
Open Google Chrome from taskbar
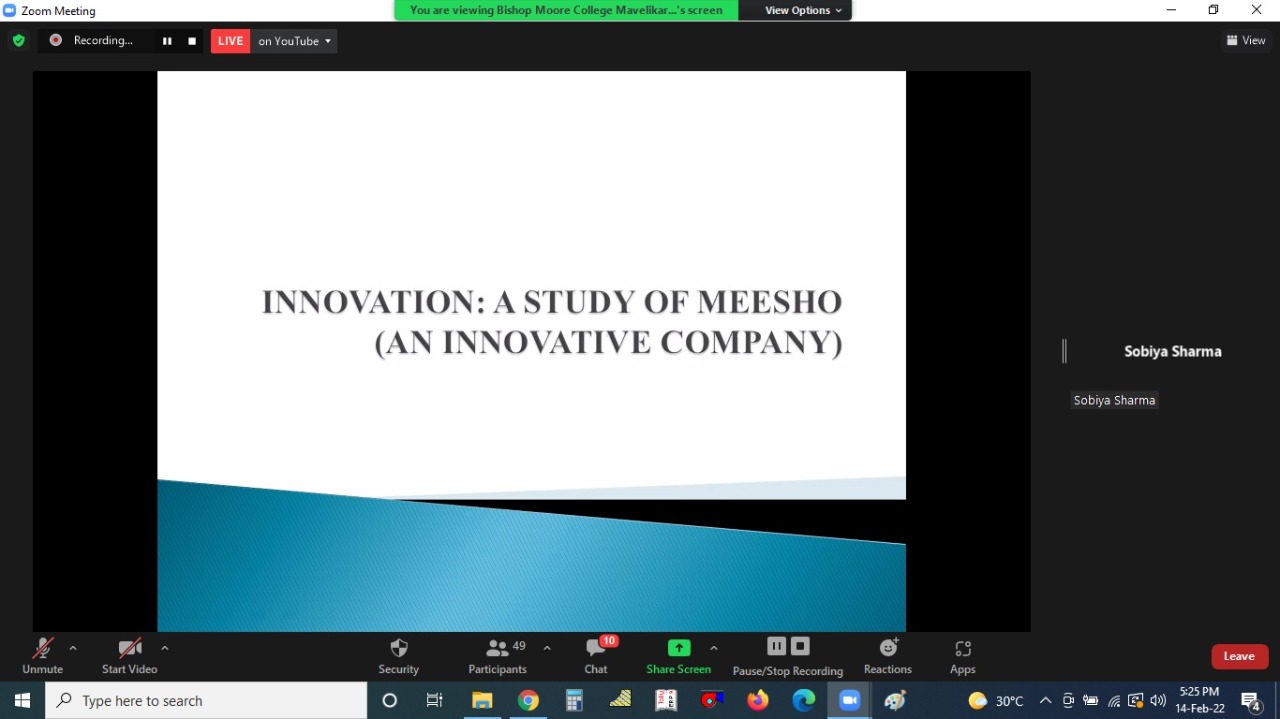[x=528, y=701]
